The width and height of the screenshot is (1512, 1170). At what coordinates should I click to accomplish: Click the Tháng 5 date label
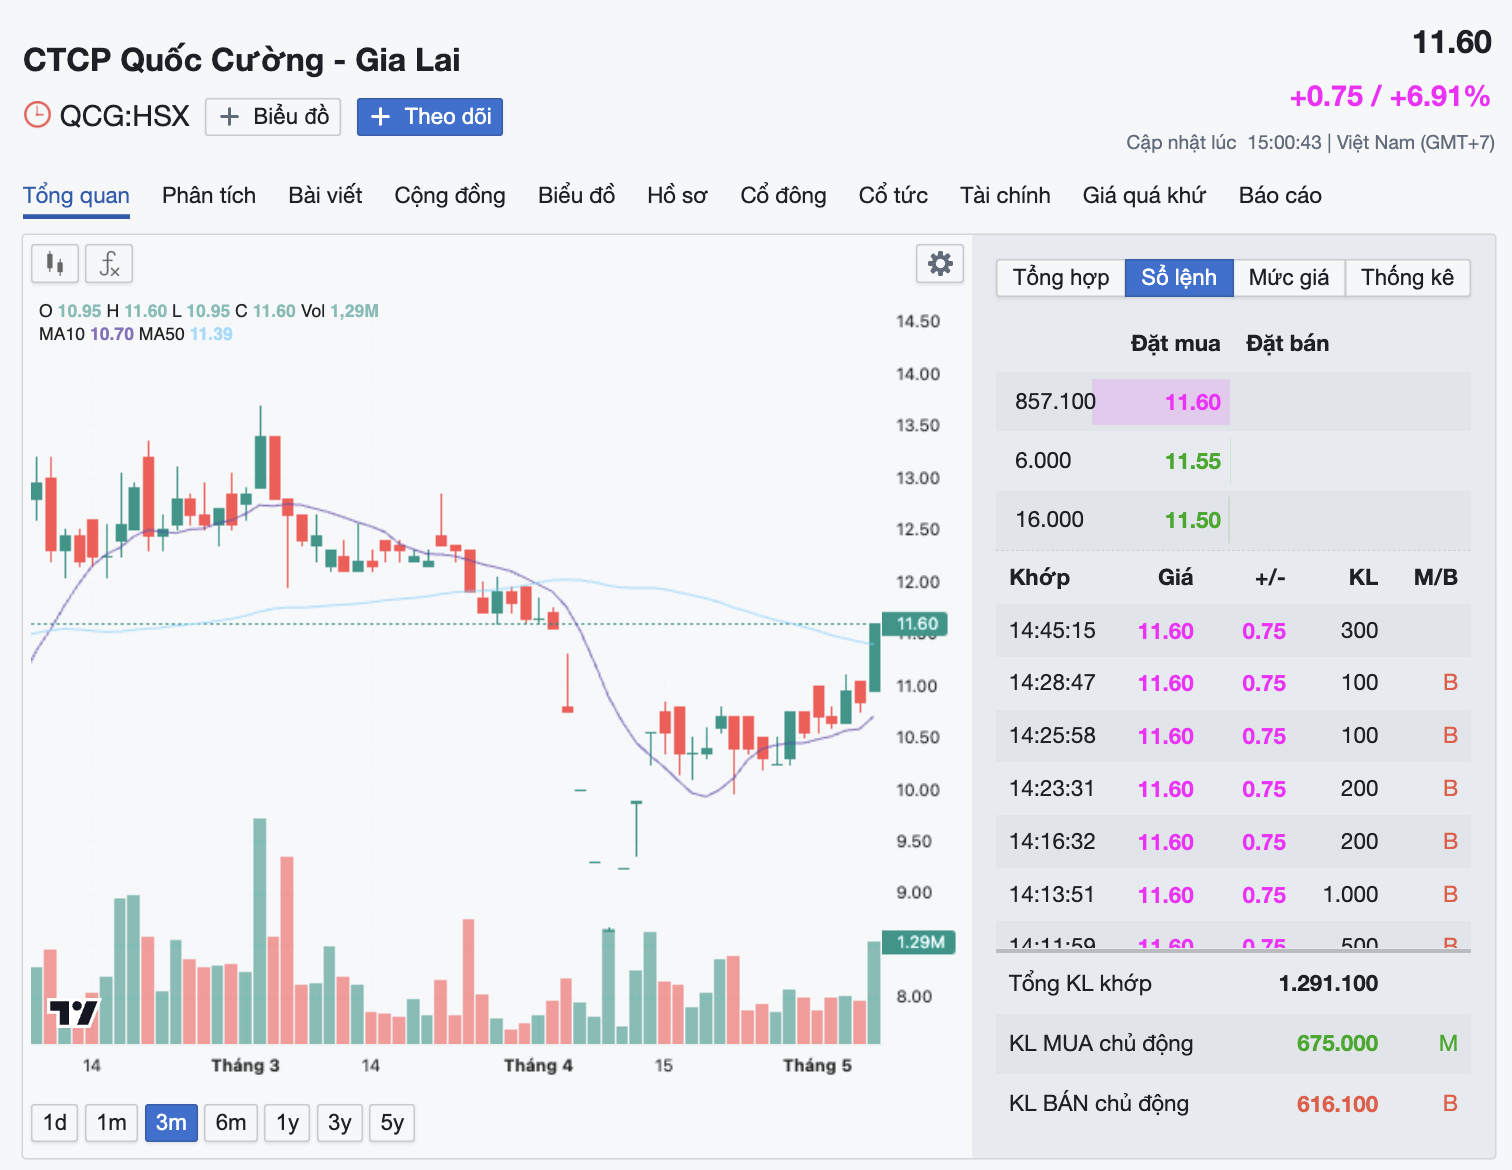[x=817, y=1066]
